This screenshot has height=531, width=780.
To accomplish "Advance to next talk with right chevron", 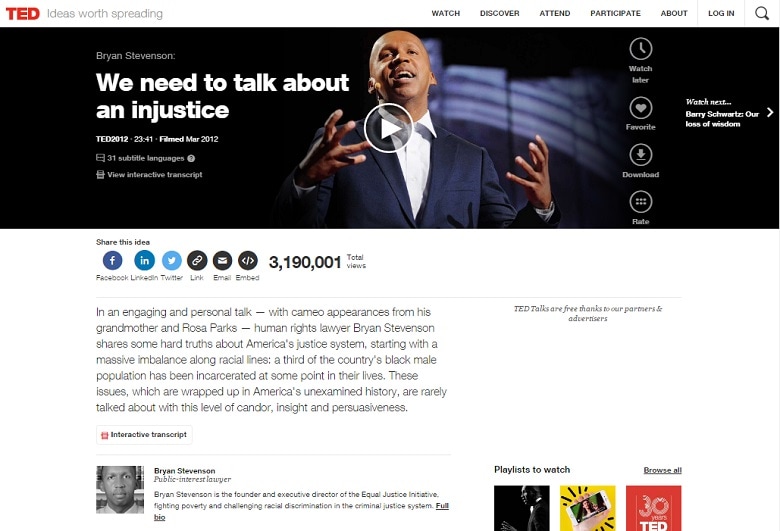I will (x=770, y=112).
